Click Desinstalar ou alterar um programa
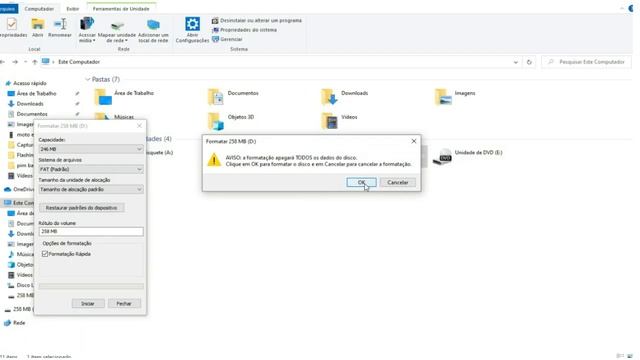Image resolution: width=640 pixels, height=360 pixels. point(257,20)
